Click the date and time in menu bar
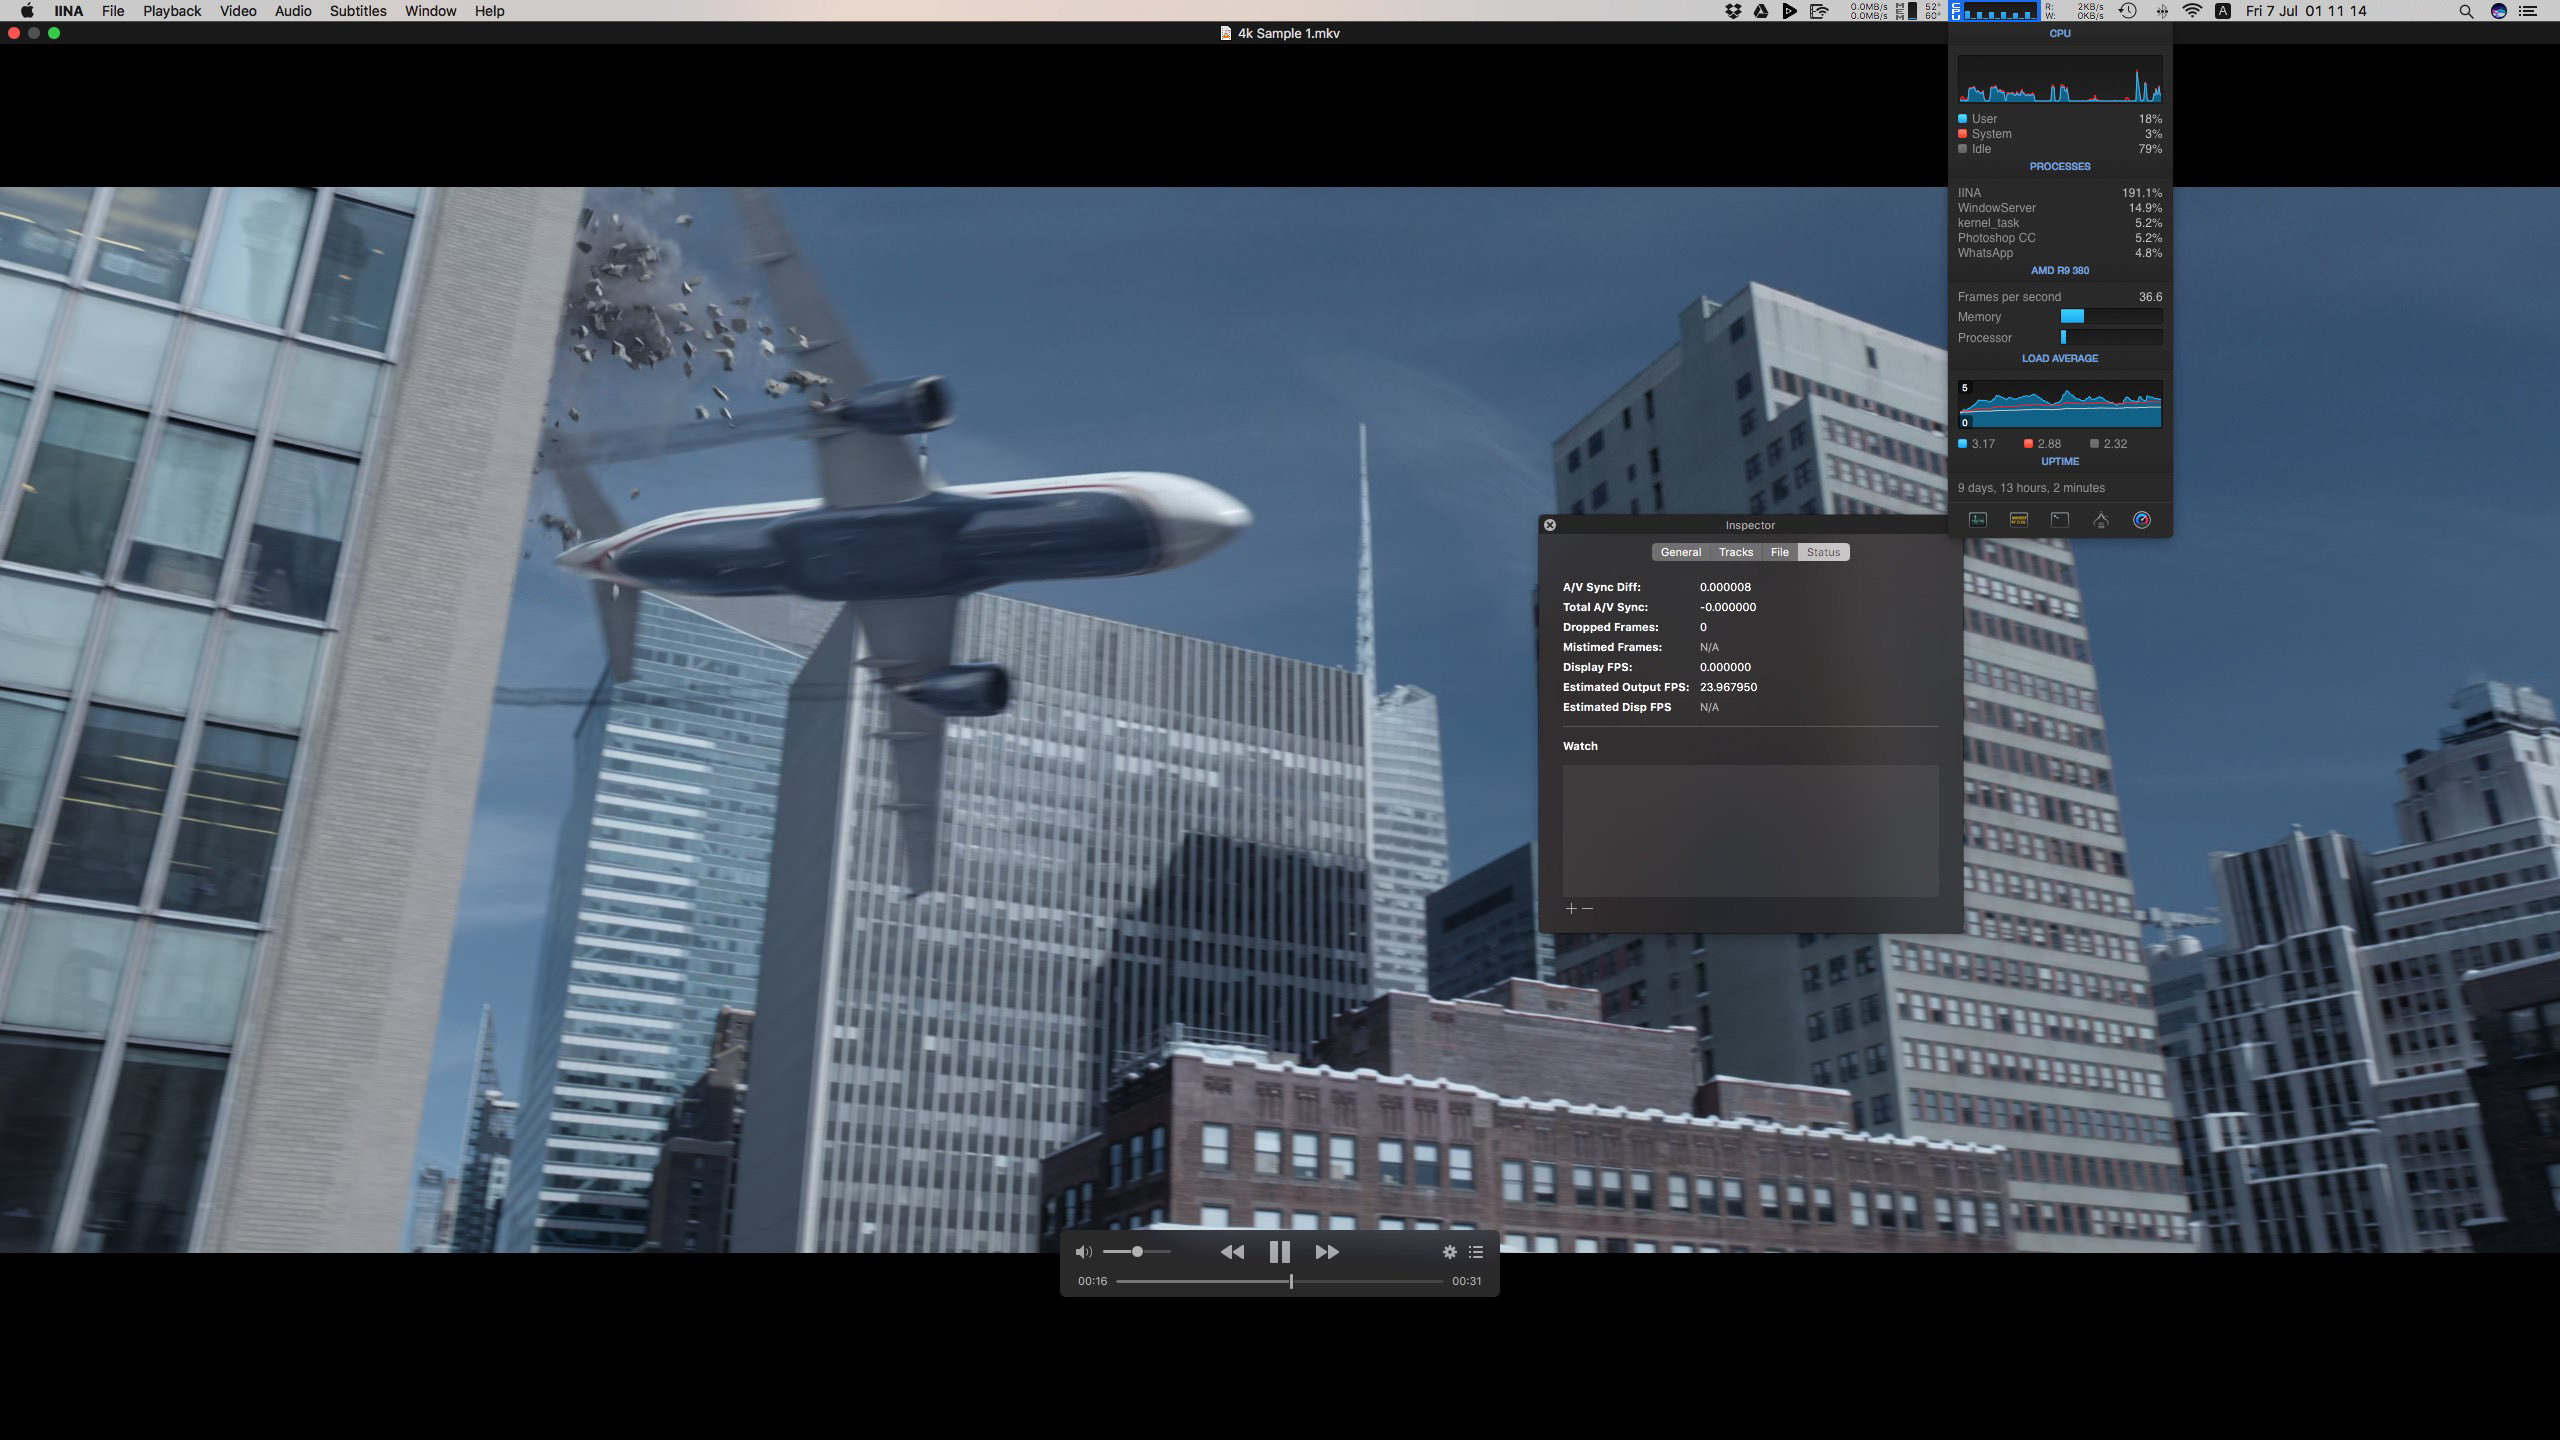 pyautogui.click(x=2306, y=11)
